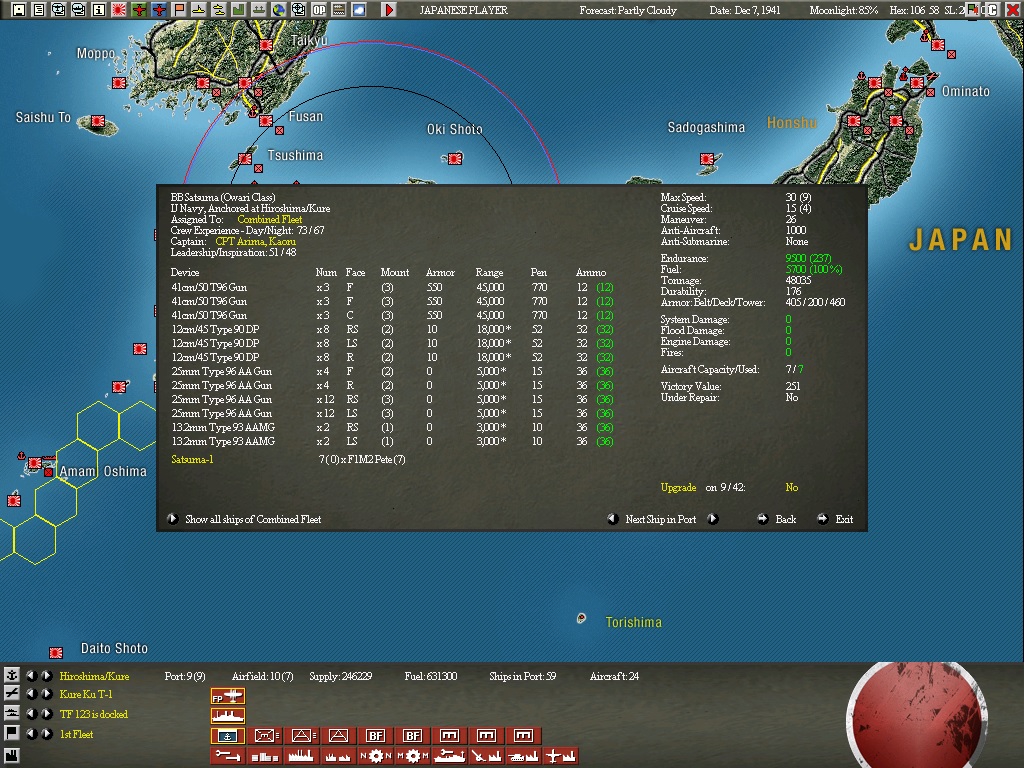The width and height of the screenshot is (1024, 768).
Task: Click the single yellow ship toolbar icon
Action: coord(199,10)
